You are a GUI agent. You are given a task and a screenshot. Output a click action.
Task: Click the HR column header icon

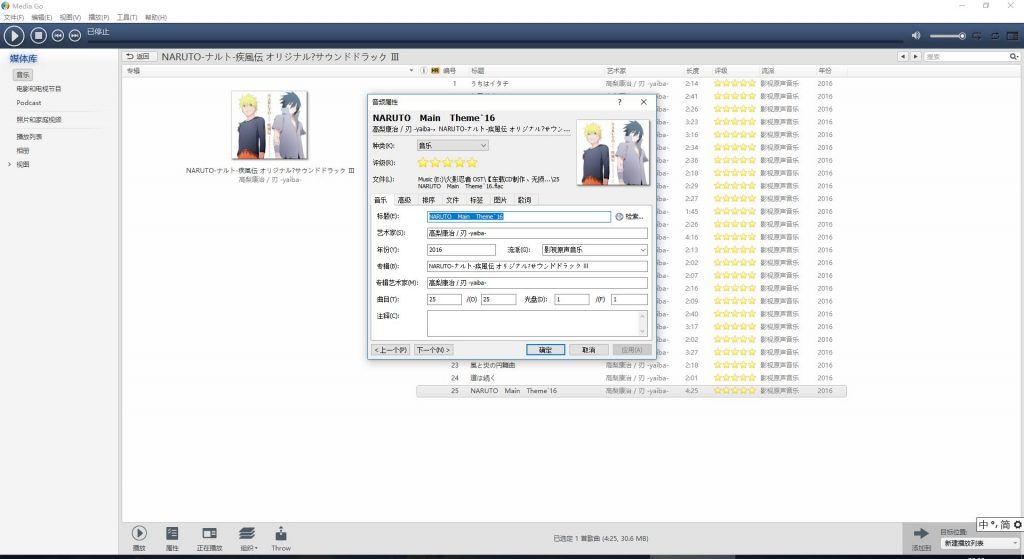(x=435, y=71)
